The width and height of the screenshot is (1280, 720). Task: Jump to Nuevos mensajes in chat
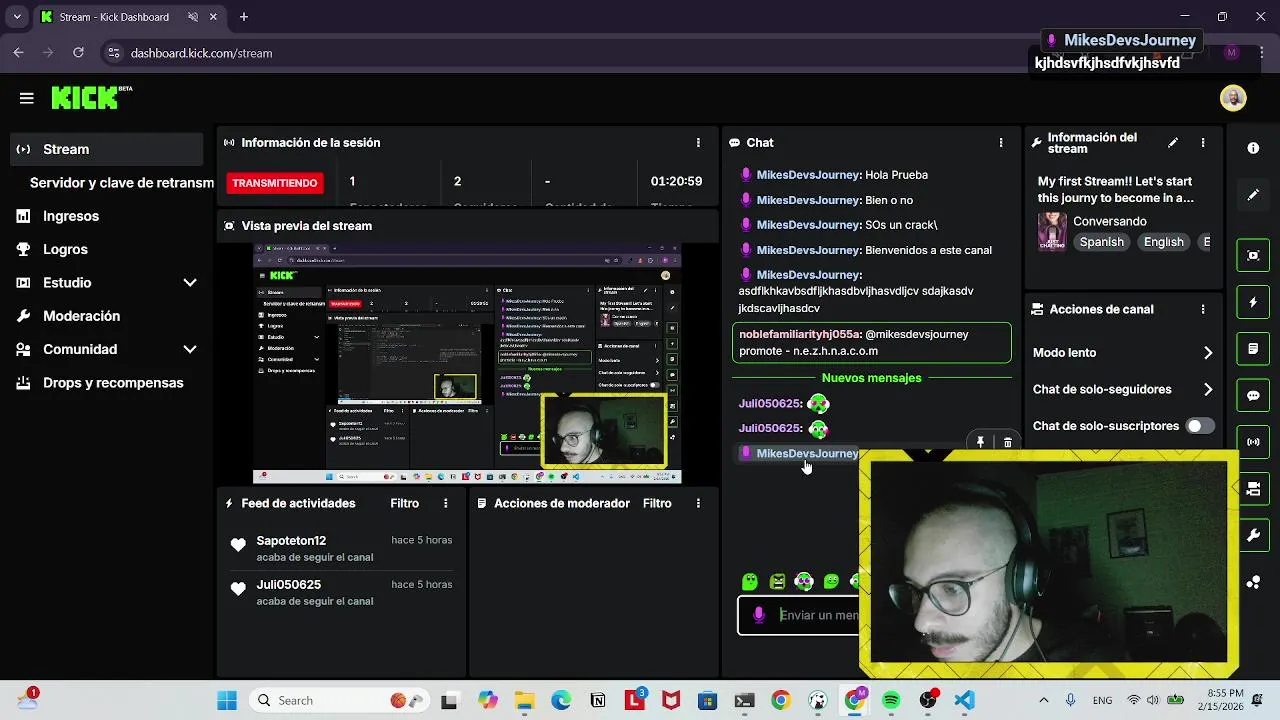871,378
